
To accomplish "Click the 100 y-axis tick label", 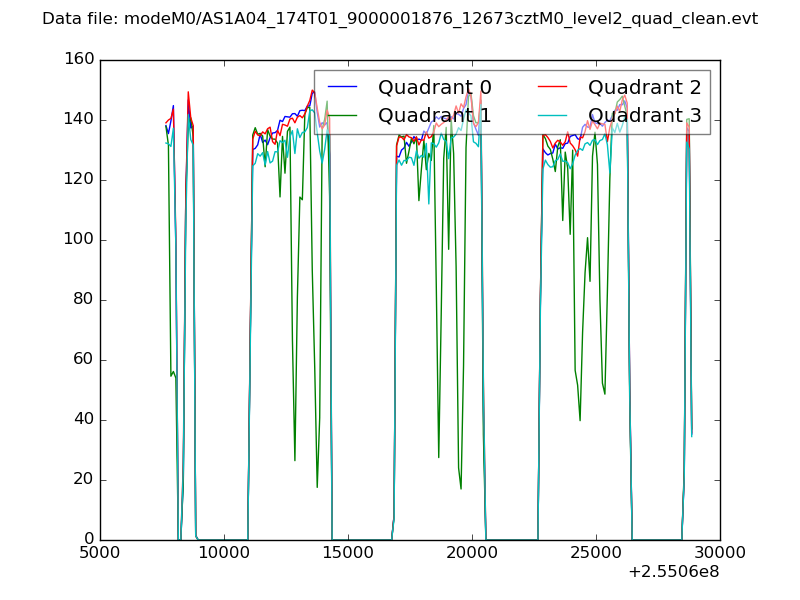I will (78, 240).
